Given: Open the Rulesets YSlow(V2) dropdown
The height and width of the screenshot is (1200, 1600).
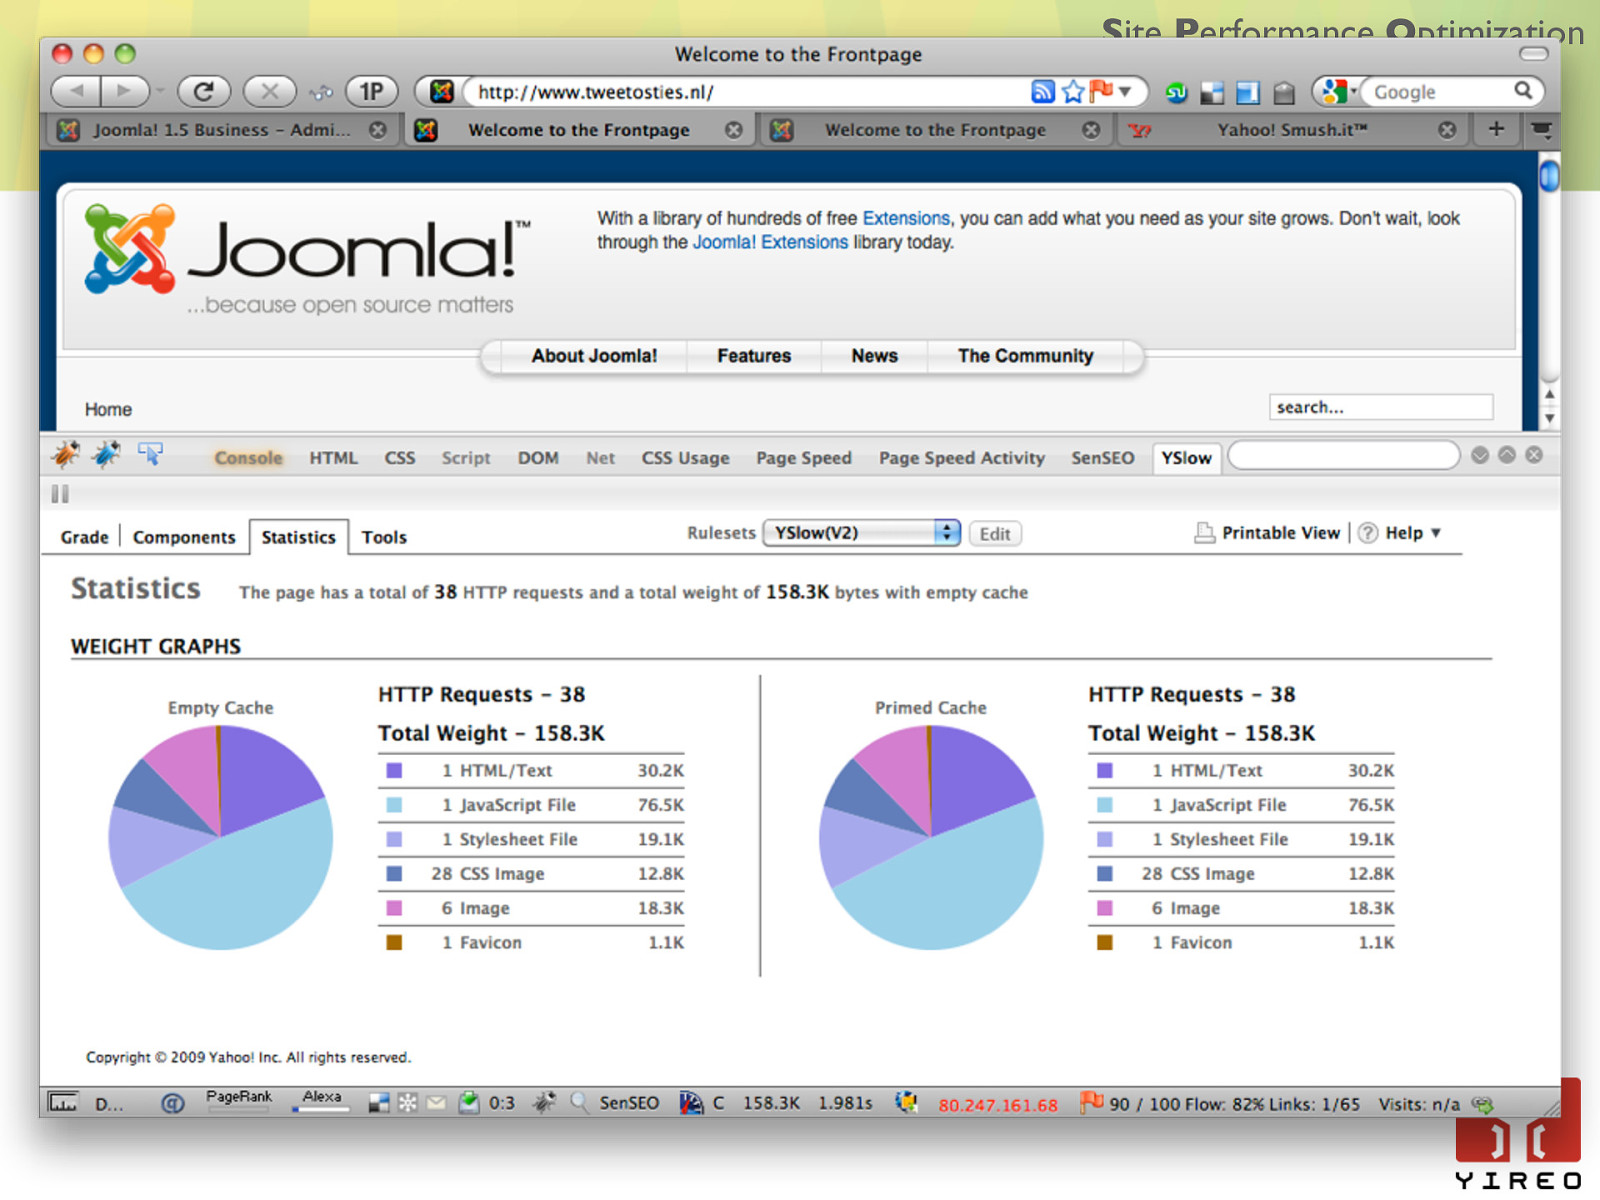Looking at the screenshot, I should pyautogui.click(x=862, y=533).
